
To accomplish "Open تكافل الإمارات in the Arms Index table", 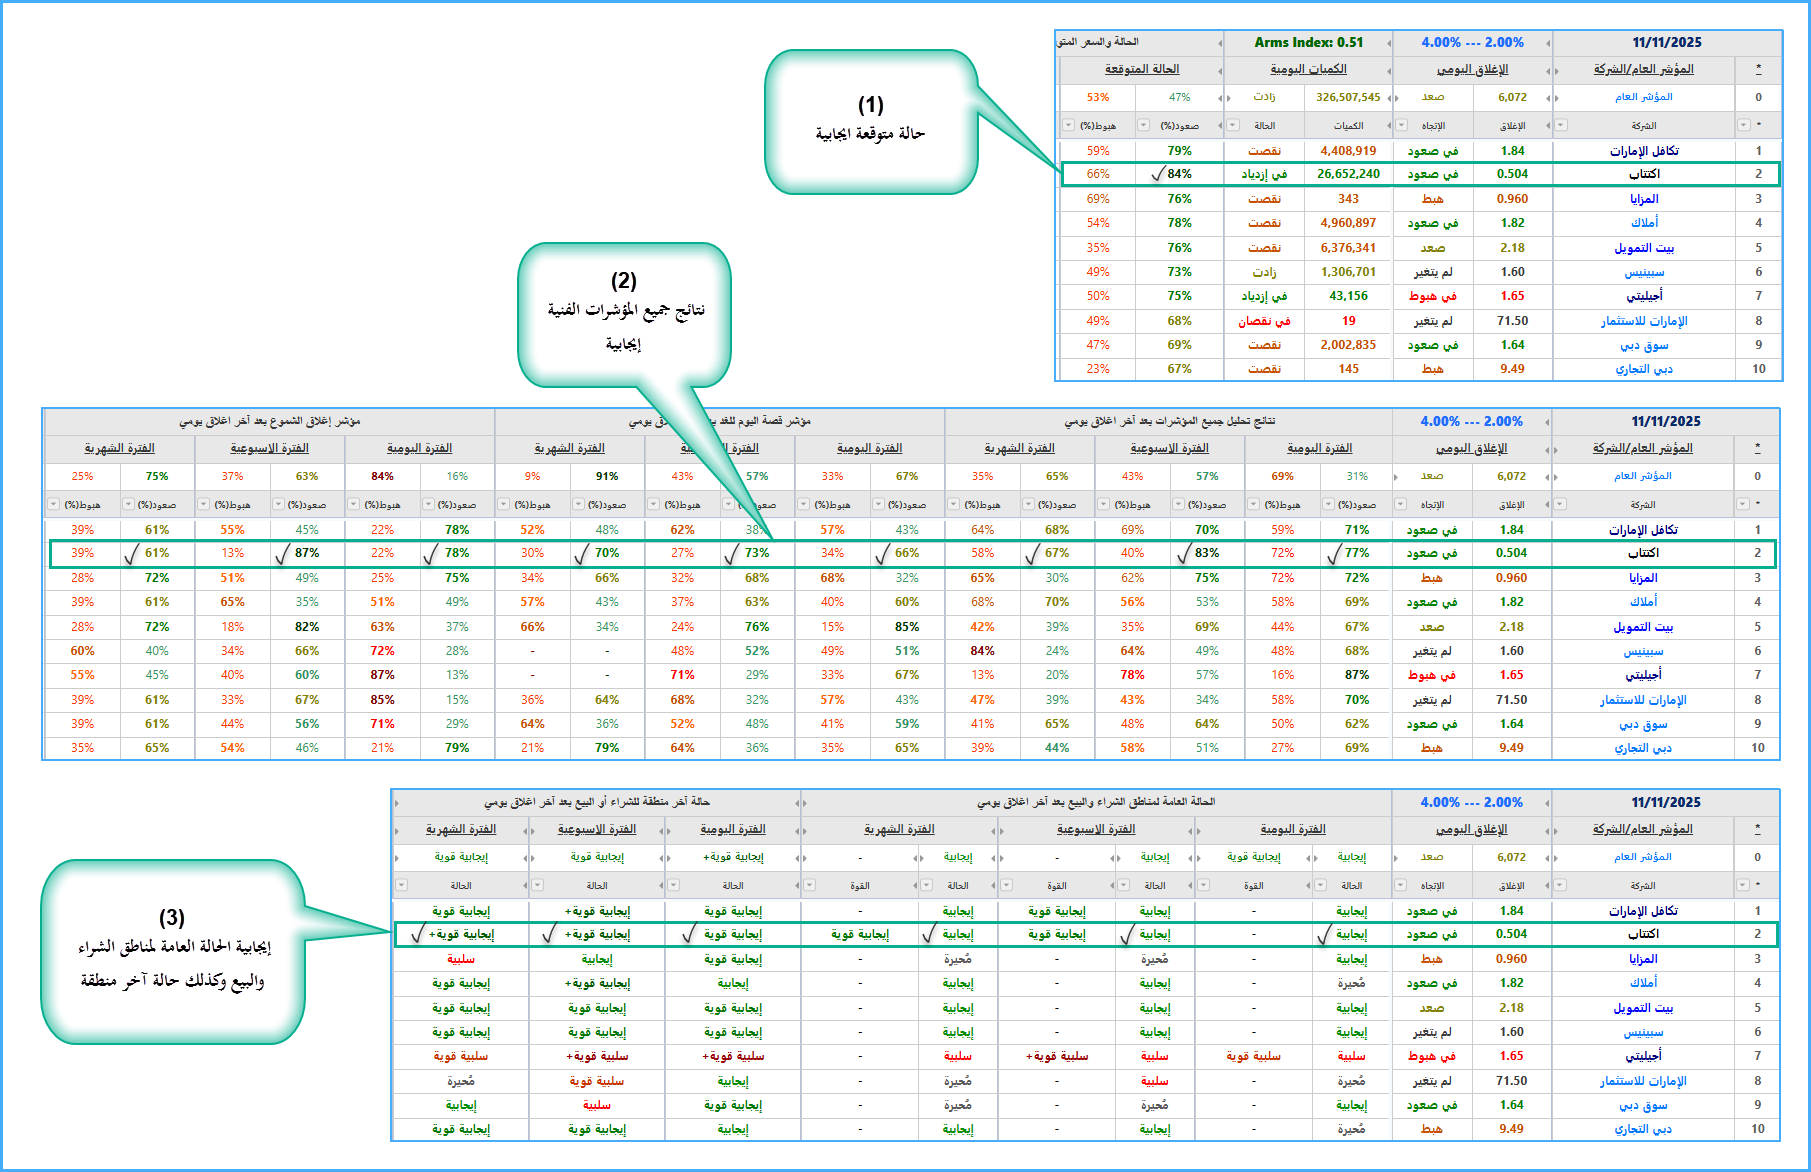I will click(x=1644, y=151).
